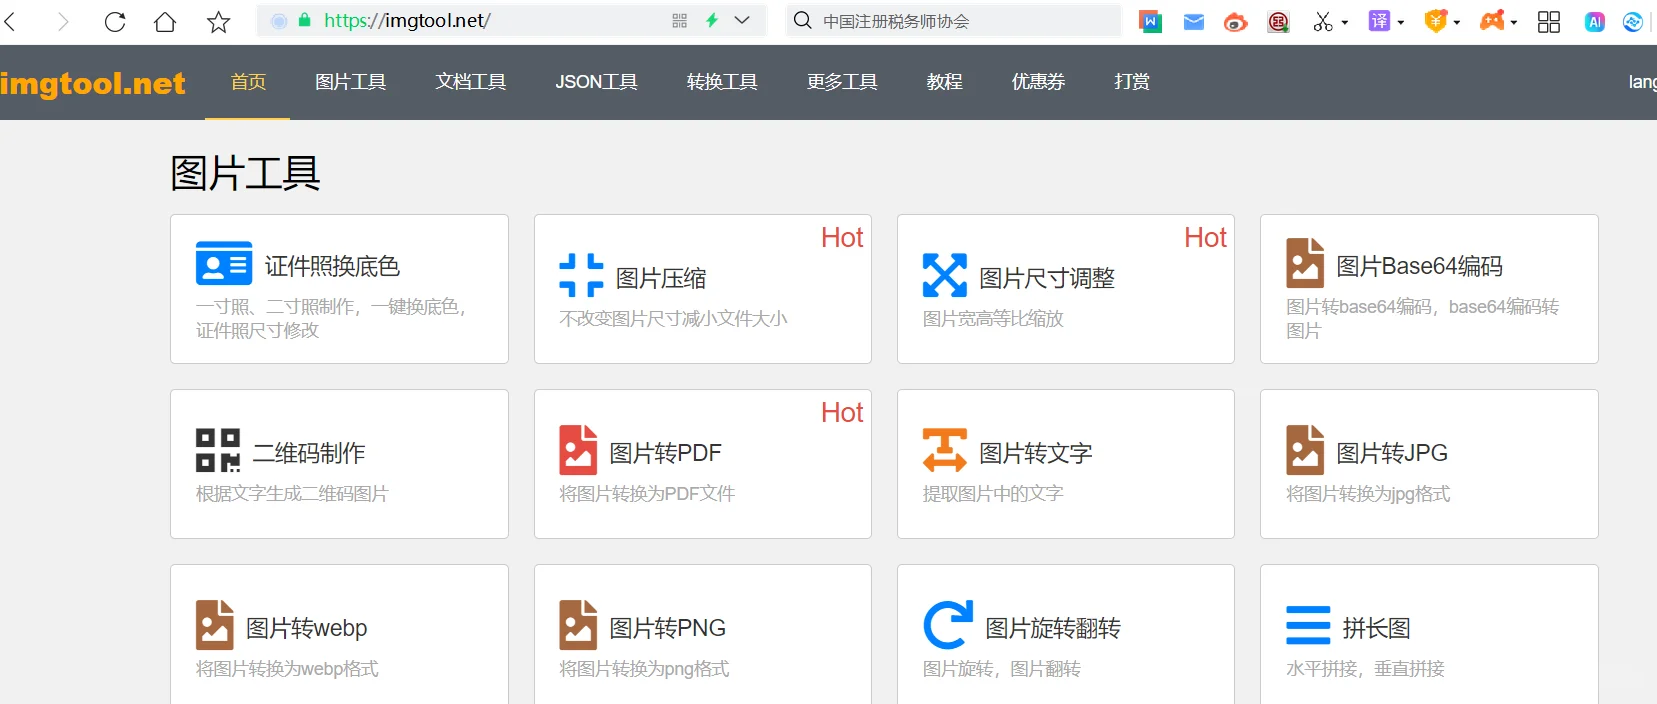Open the 文档工具 navigation menu
Image resolution: width=1657 pixels, height=704 pixels.
tap(470, 82)
